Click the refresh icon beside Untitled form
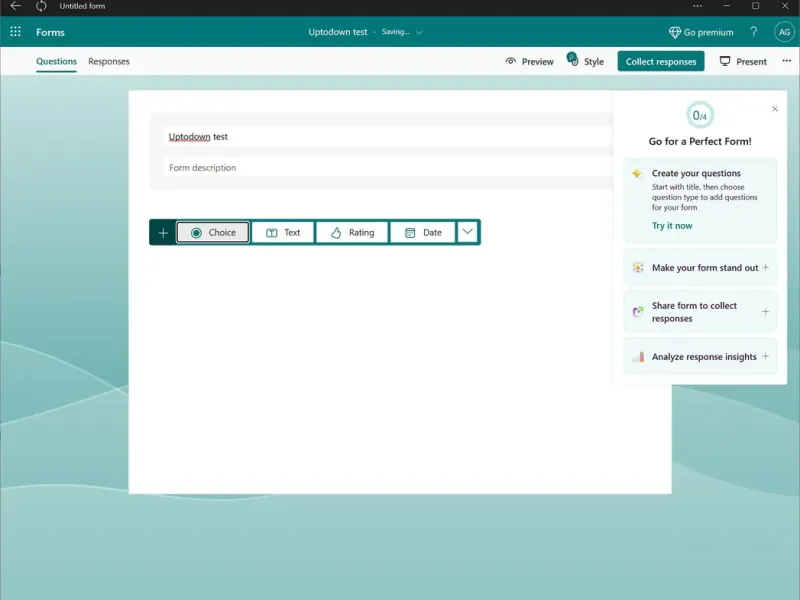 [41, 6]
